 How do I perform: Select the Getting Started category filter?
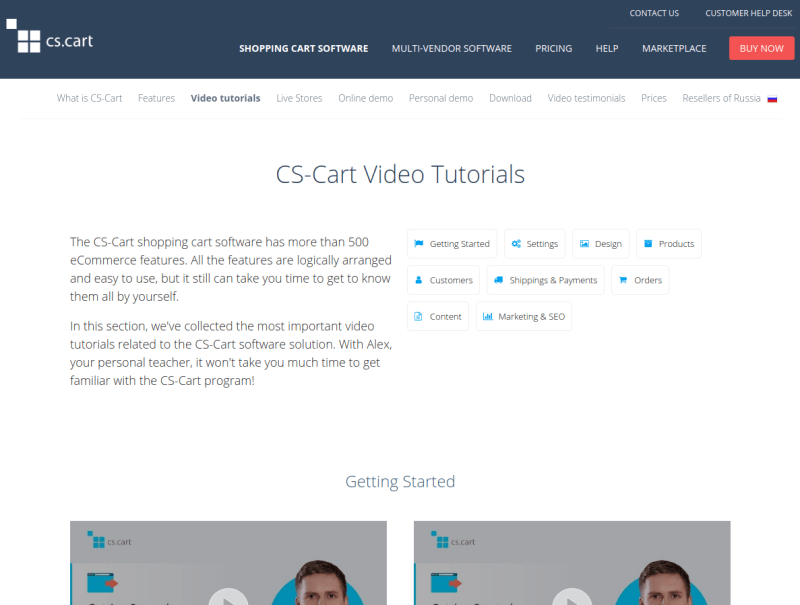tap(453, 243)
